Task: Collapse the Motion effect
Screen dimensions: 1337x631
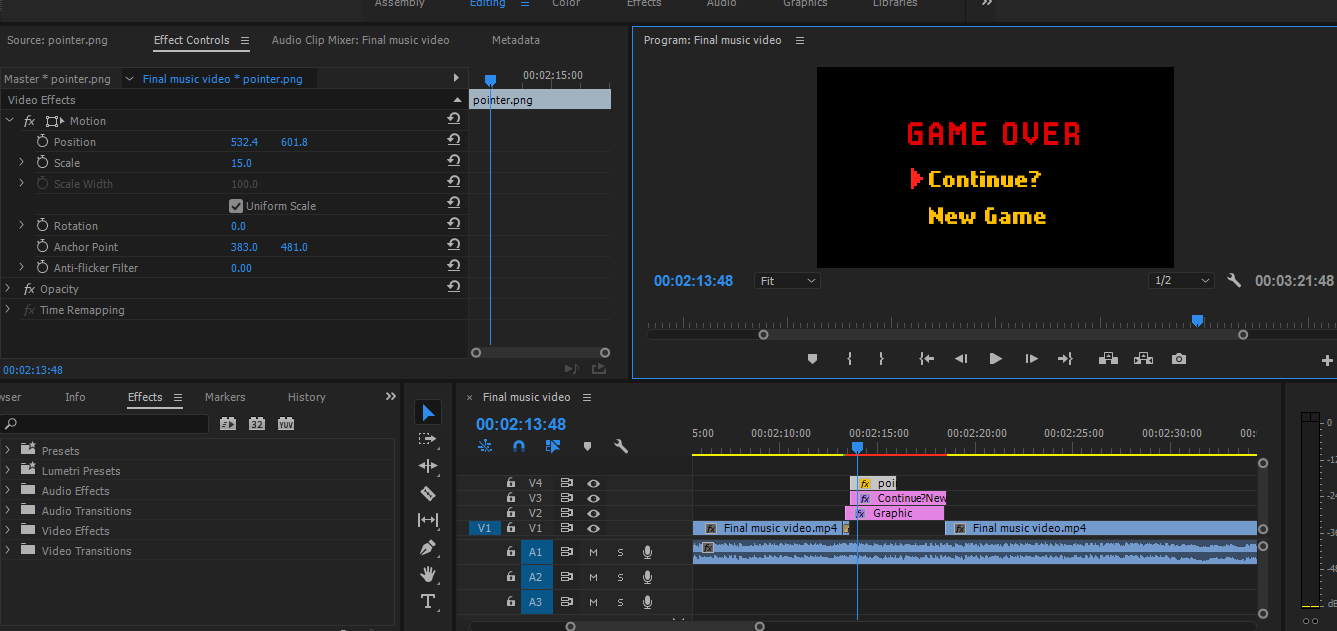Action: pyautogui.click(x=8, y=120)
